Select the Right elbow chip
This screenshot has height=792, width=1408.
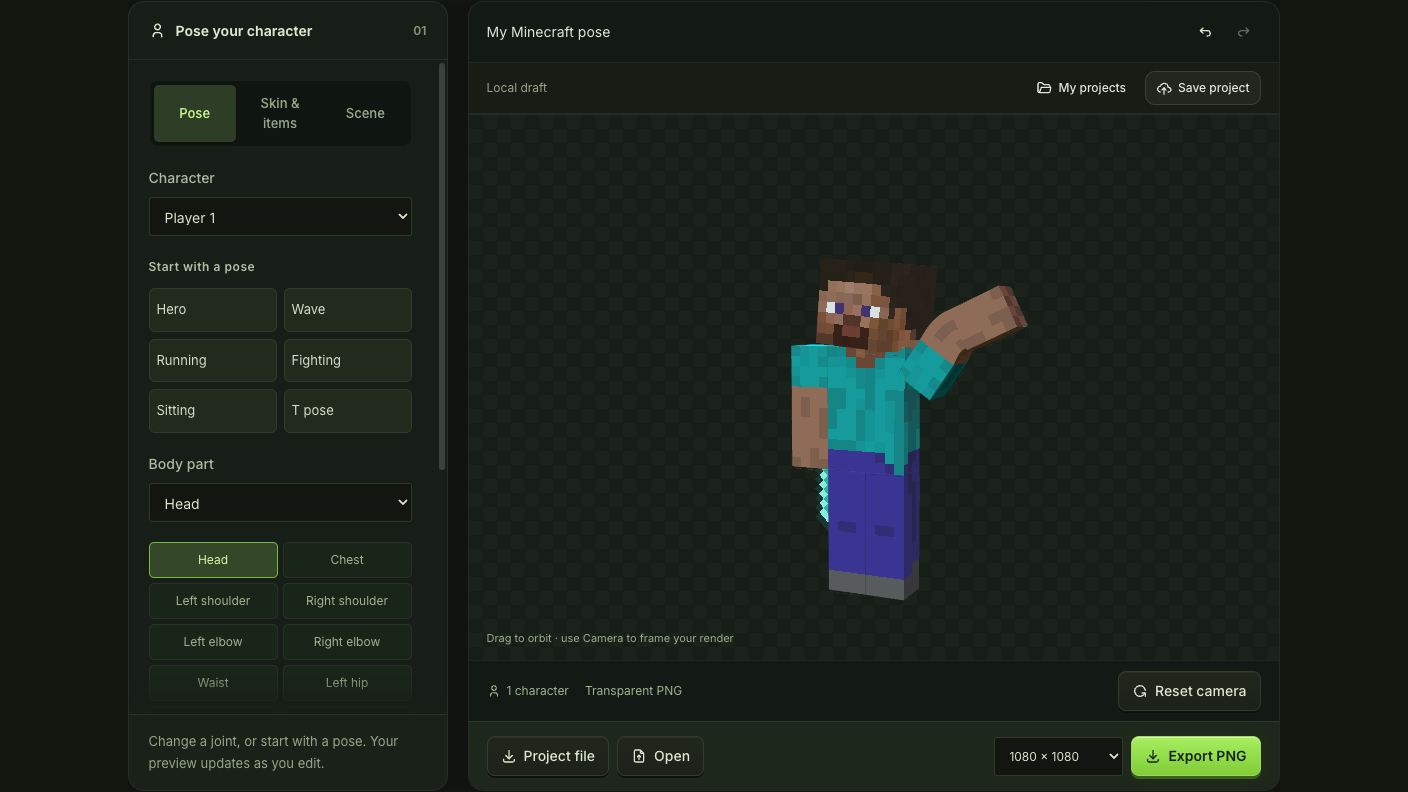point(347,642)
